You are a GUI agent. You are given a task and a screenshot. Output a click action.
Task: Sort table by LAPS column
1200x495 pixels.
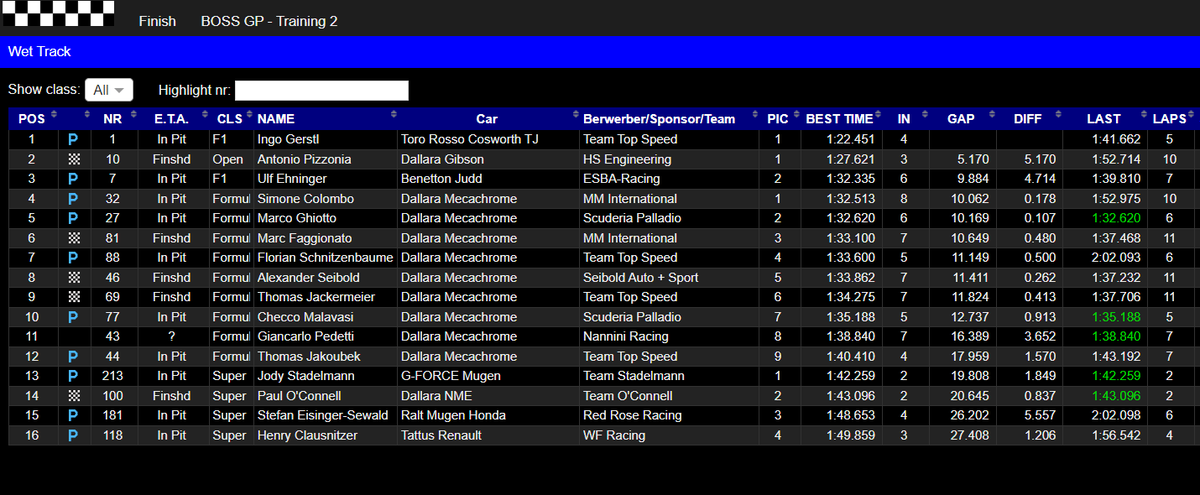[x=1169, y=119]
